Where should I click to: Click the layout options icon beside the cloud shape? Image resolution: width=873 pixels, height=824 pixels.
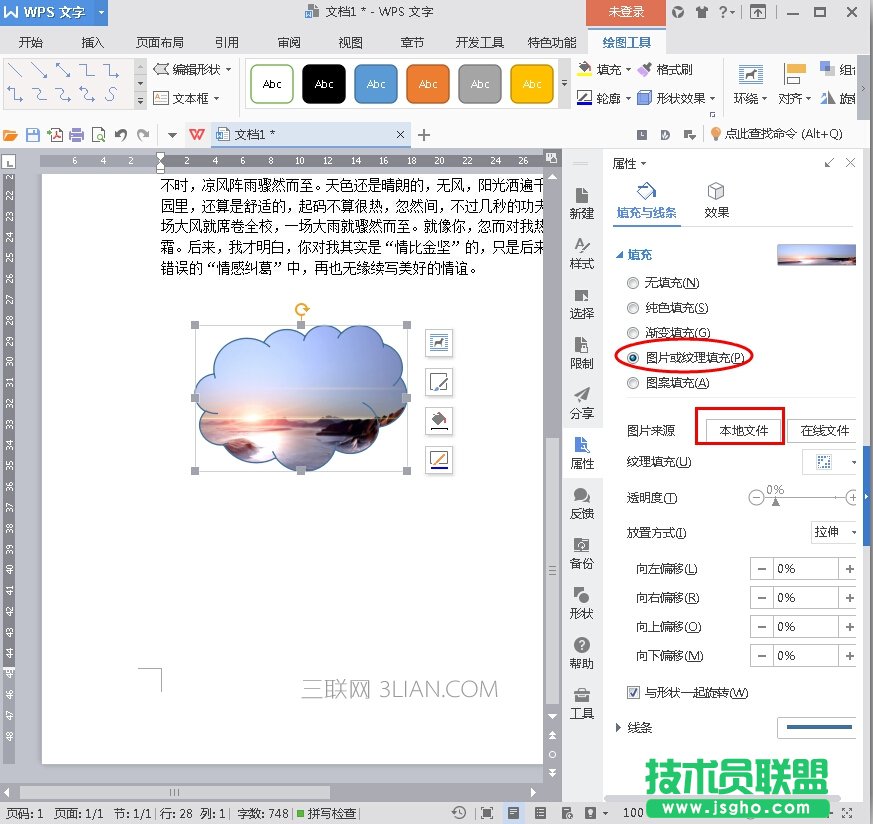pos(438,343)
